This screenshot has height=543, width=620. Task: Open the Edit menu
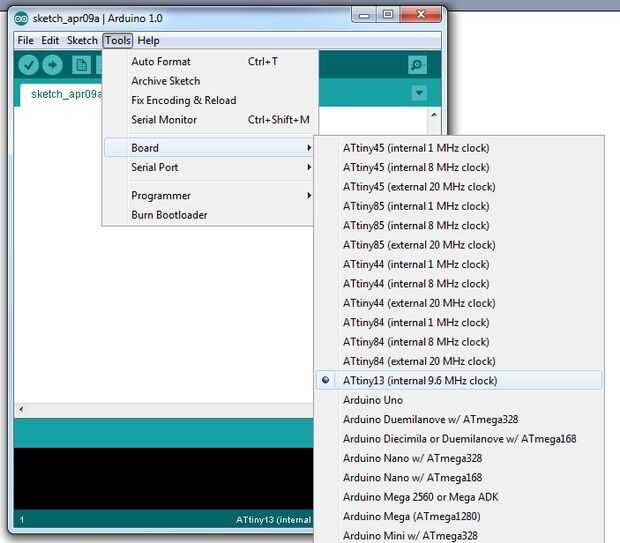pos(50,40)
